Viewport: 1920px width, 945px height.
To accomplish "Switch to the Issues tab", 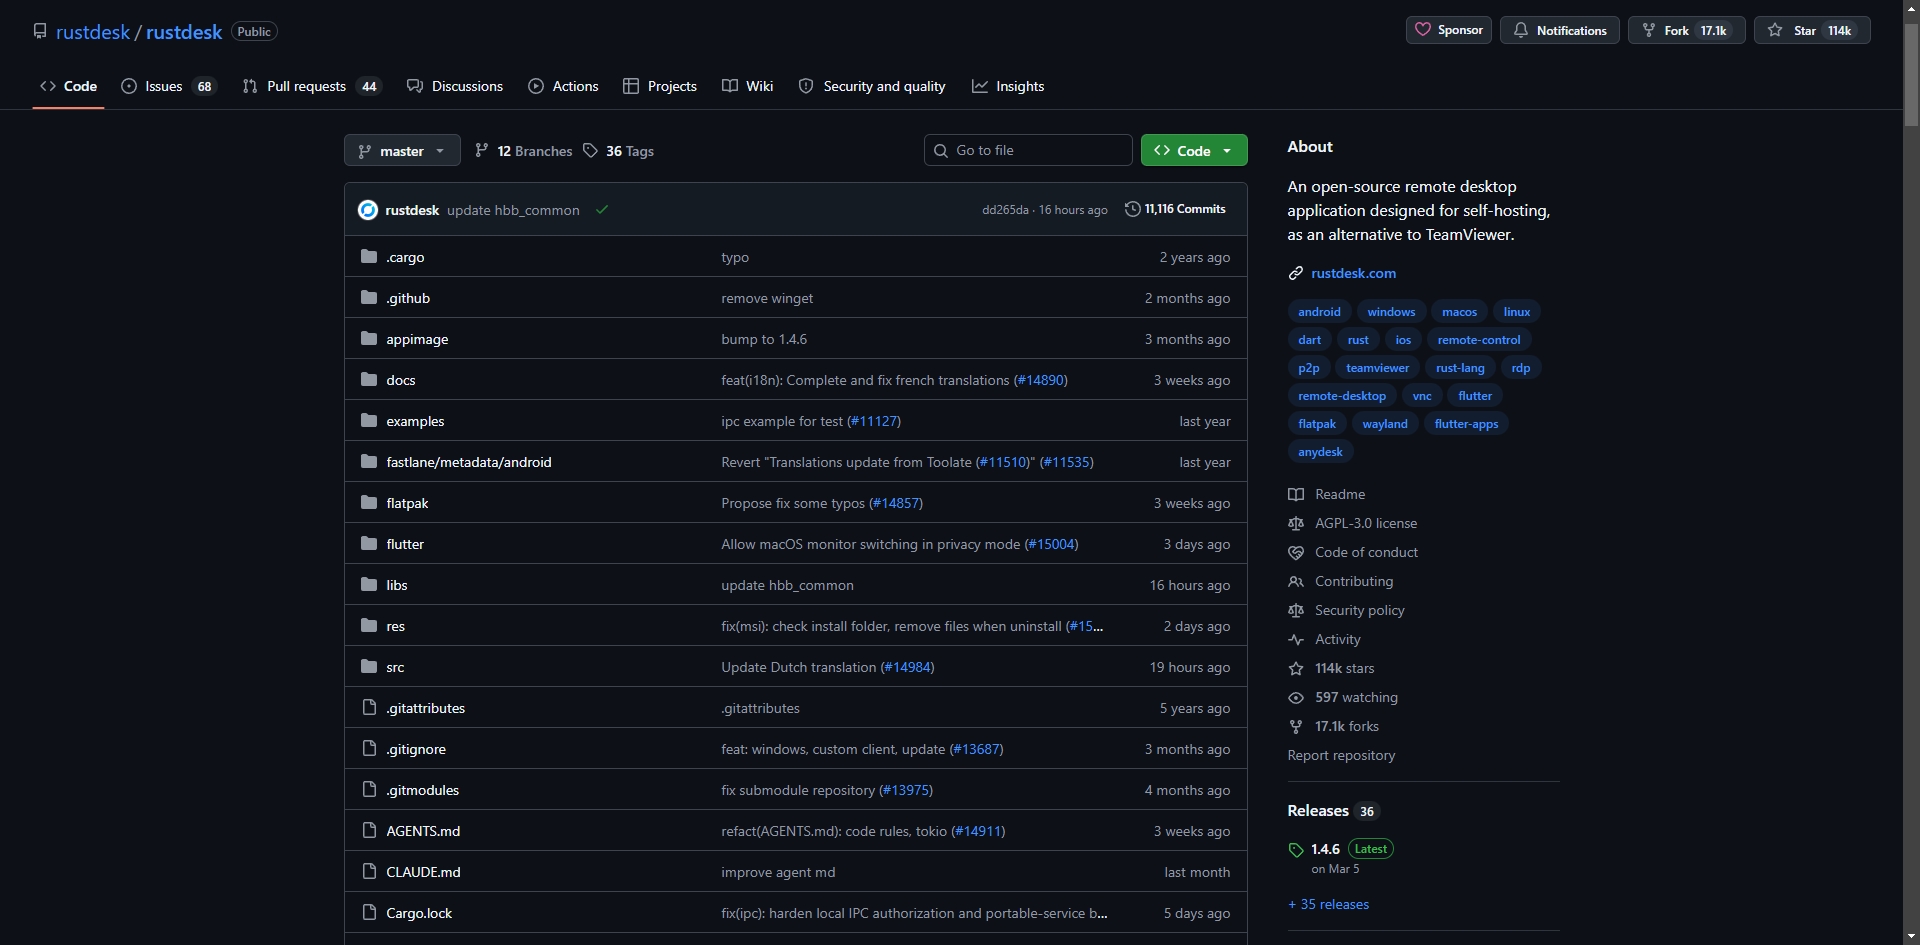I will click(x=169, y=86).
